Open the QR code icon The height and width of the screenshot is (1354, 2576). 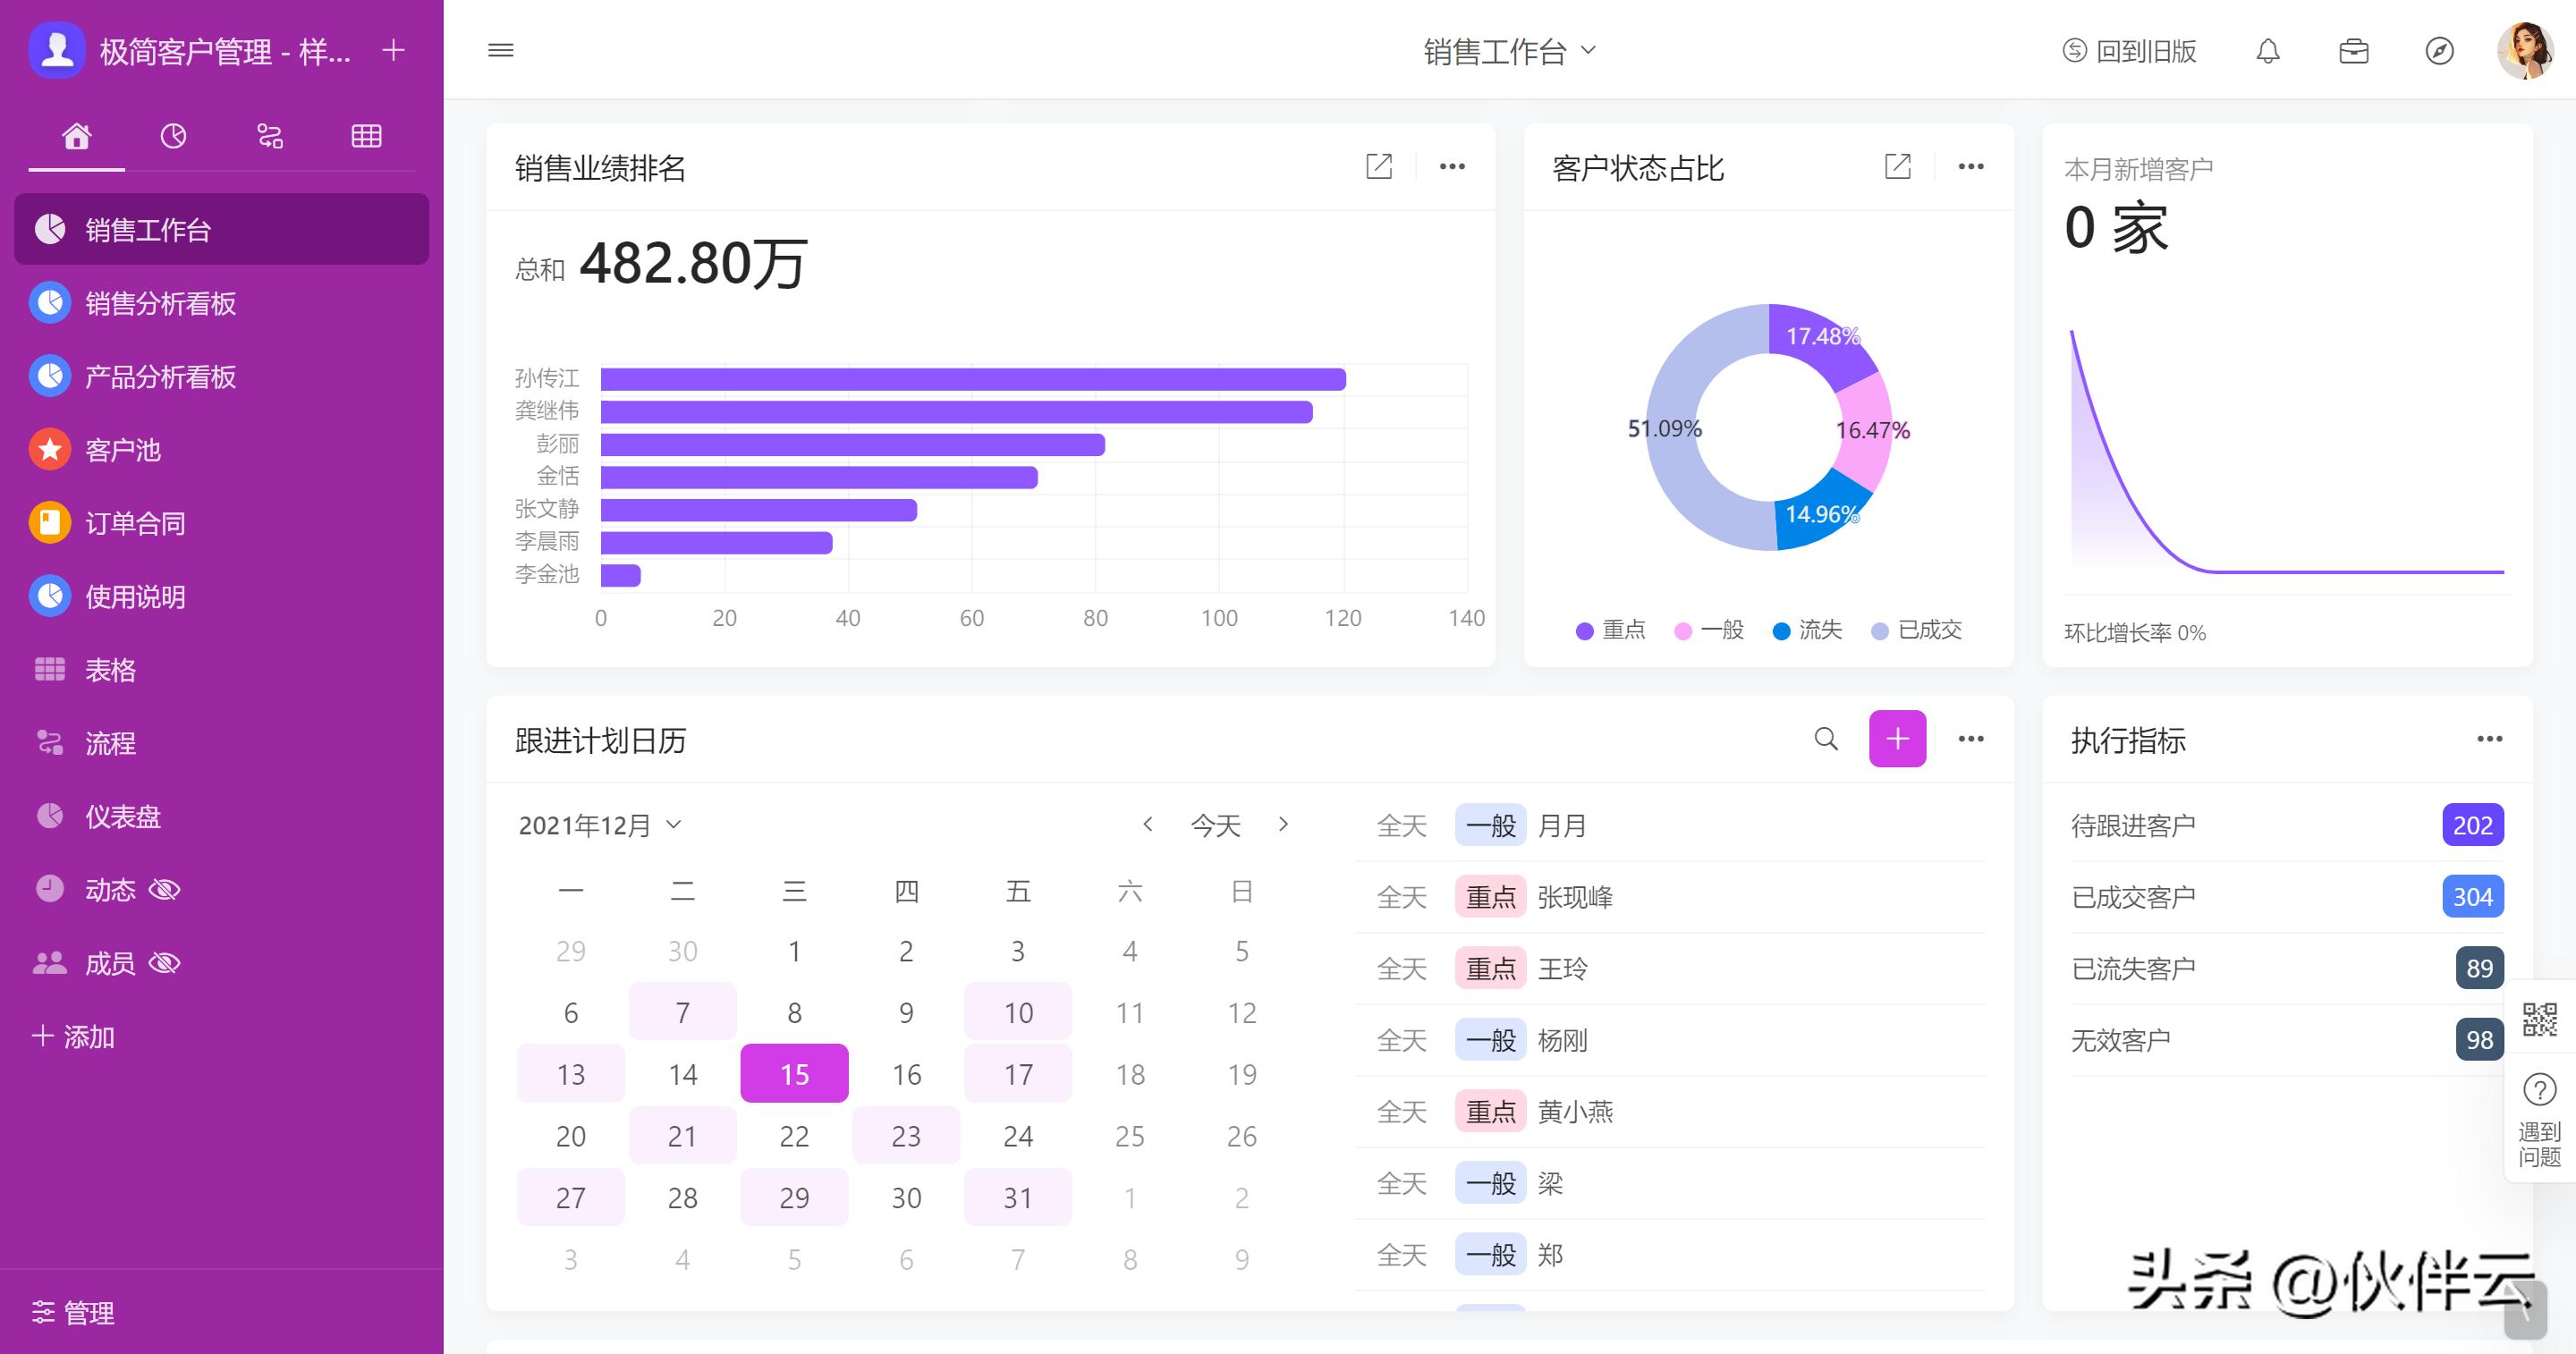tap(2539, 1019)
